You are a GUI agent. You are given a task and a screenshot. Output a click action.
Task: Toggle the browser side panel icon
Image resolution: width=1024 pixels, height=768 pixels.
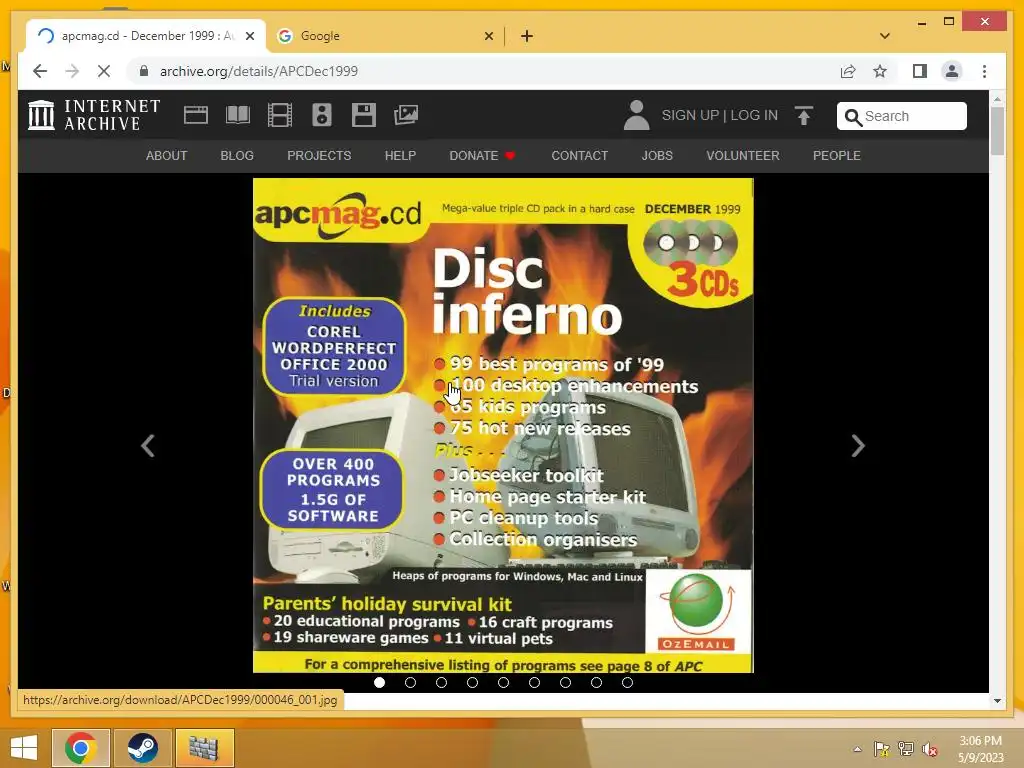click(x=920, y=71)
